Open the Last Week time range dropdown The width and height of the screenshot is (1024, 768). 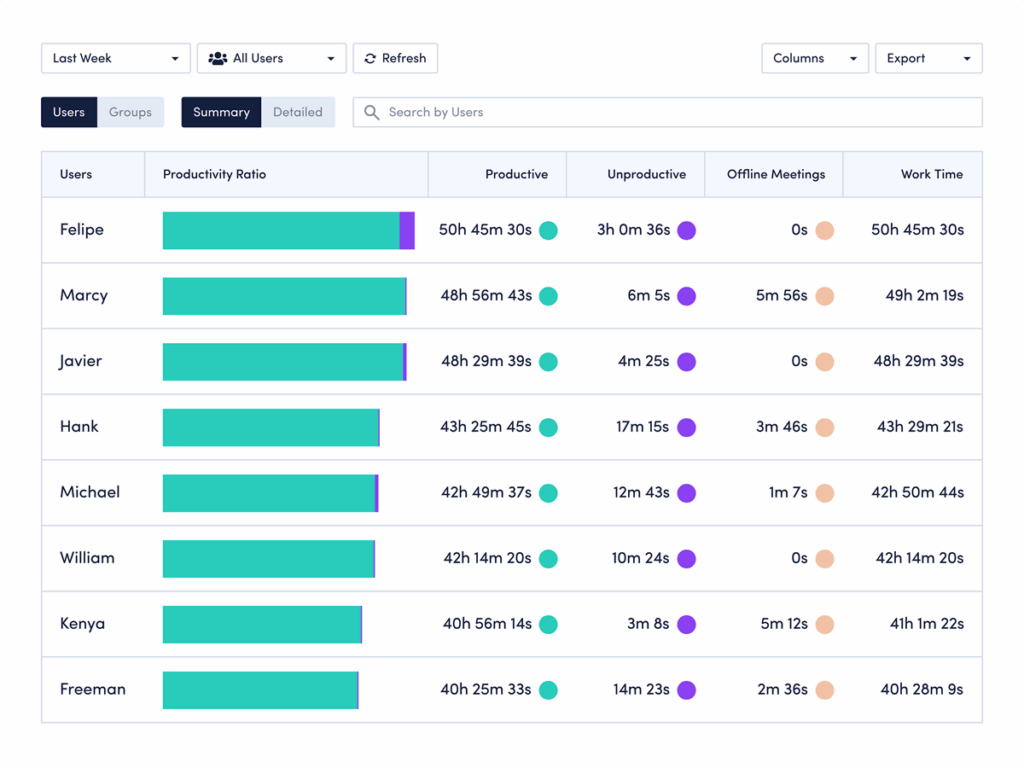click(115, 58)
